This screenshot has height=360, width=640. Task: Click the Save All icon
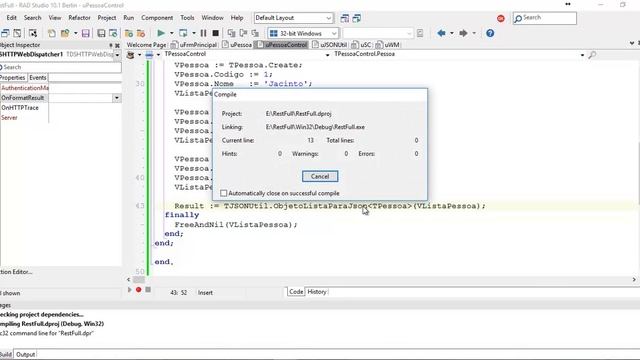pos(101,33)
